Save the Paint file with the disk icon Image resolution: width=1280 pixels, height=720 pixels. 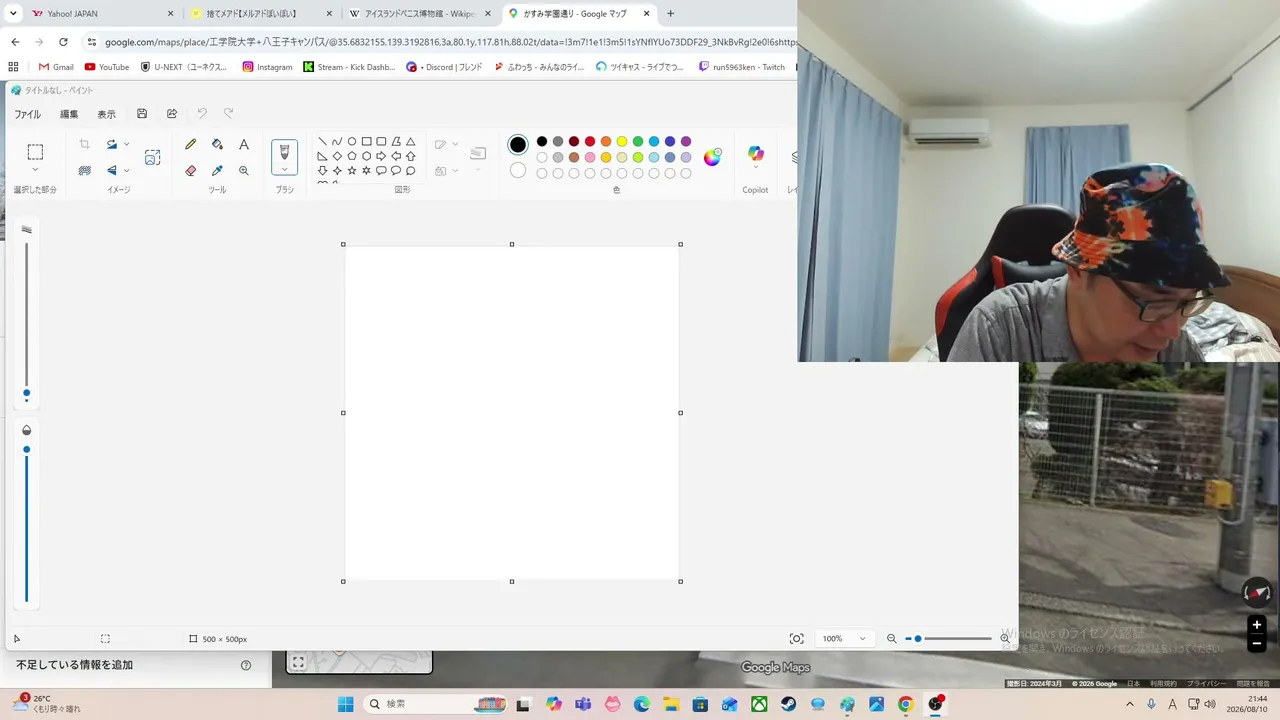142,114
